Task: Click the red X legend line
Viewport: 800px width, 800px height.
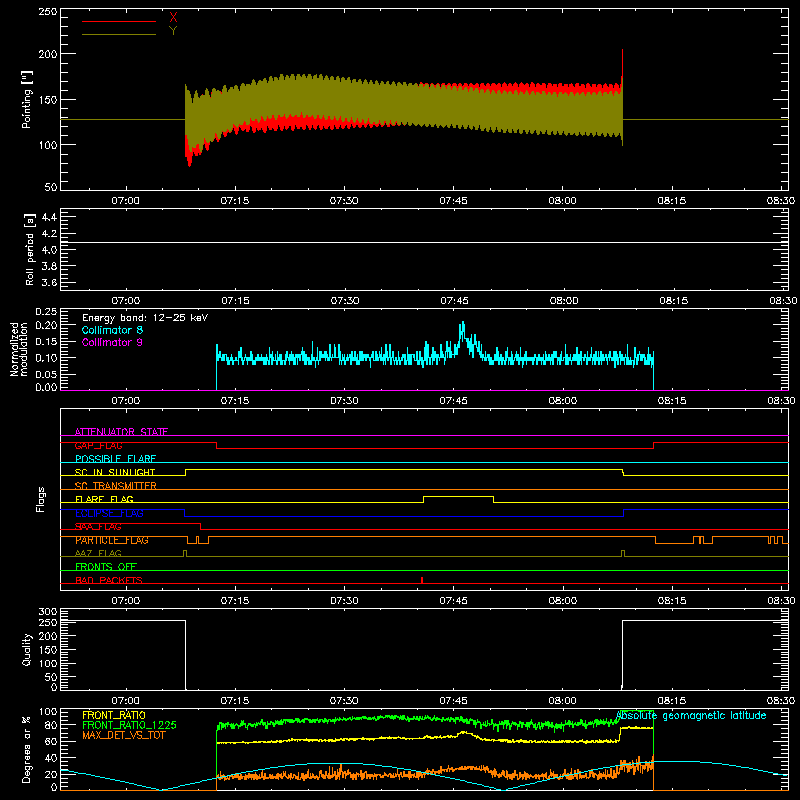Action: click(119, 21)
